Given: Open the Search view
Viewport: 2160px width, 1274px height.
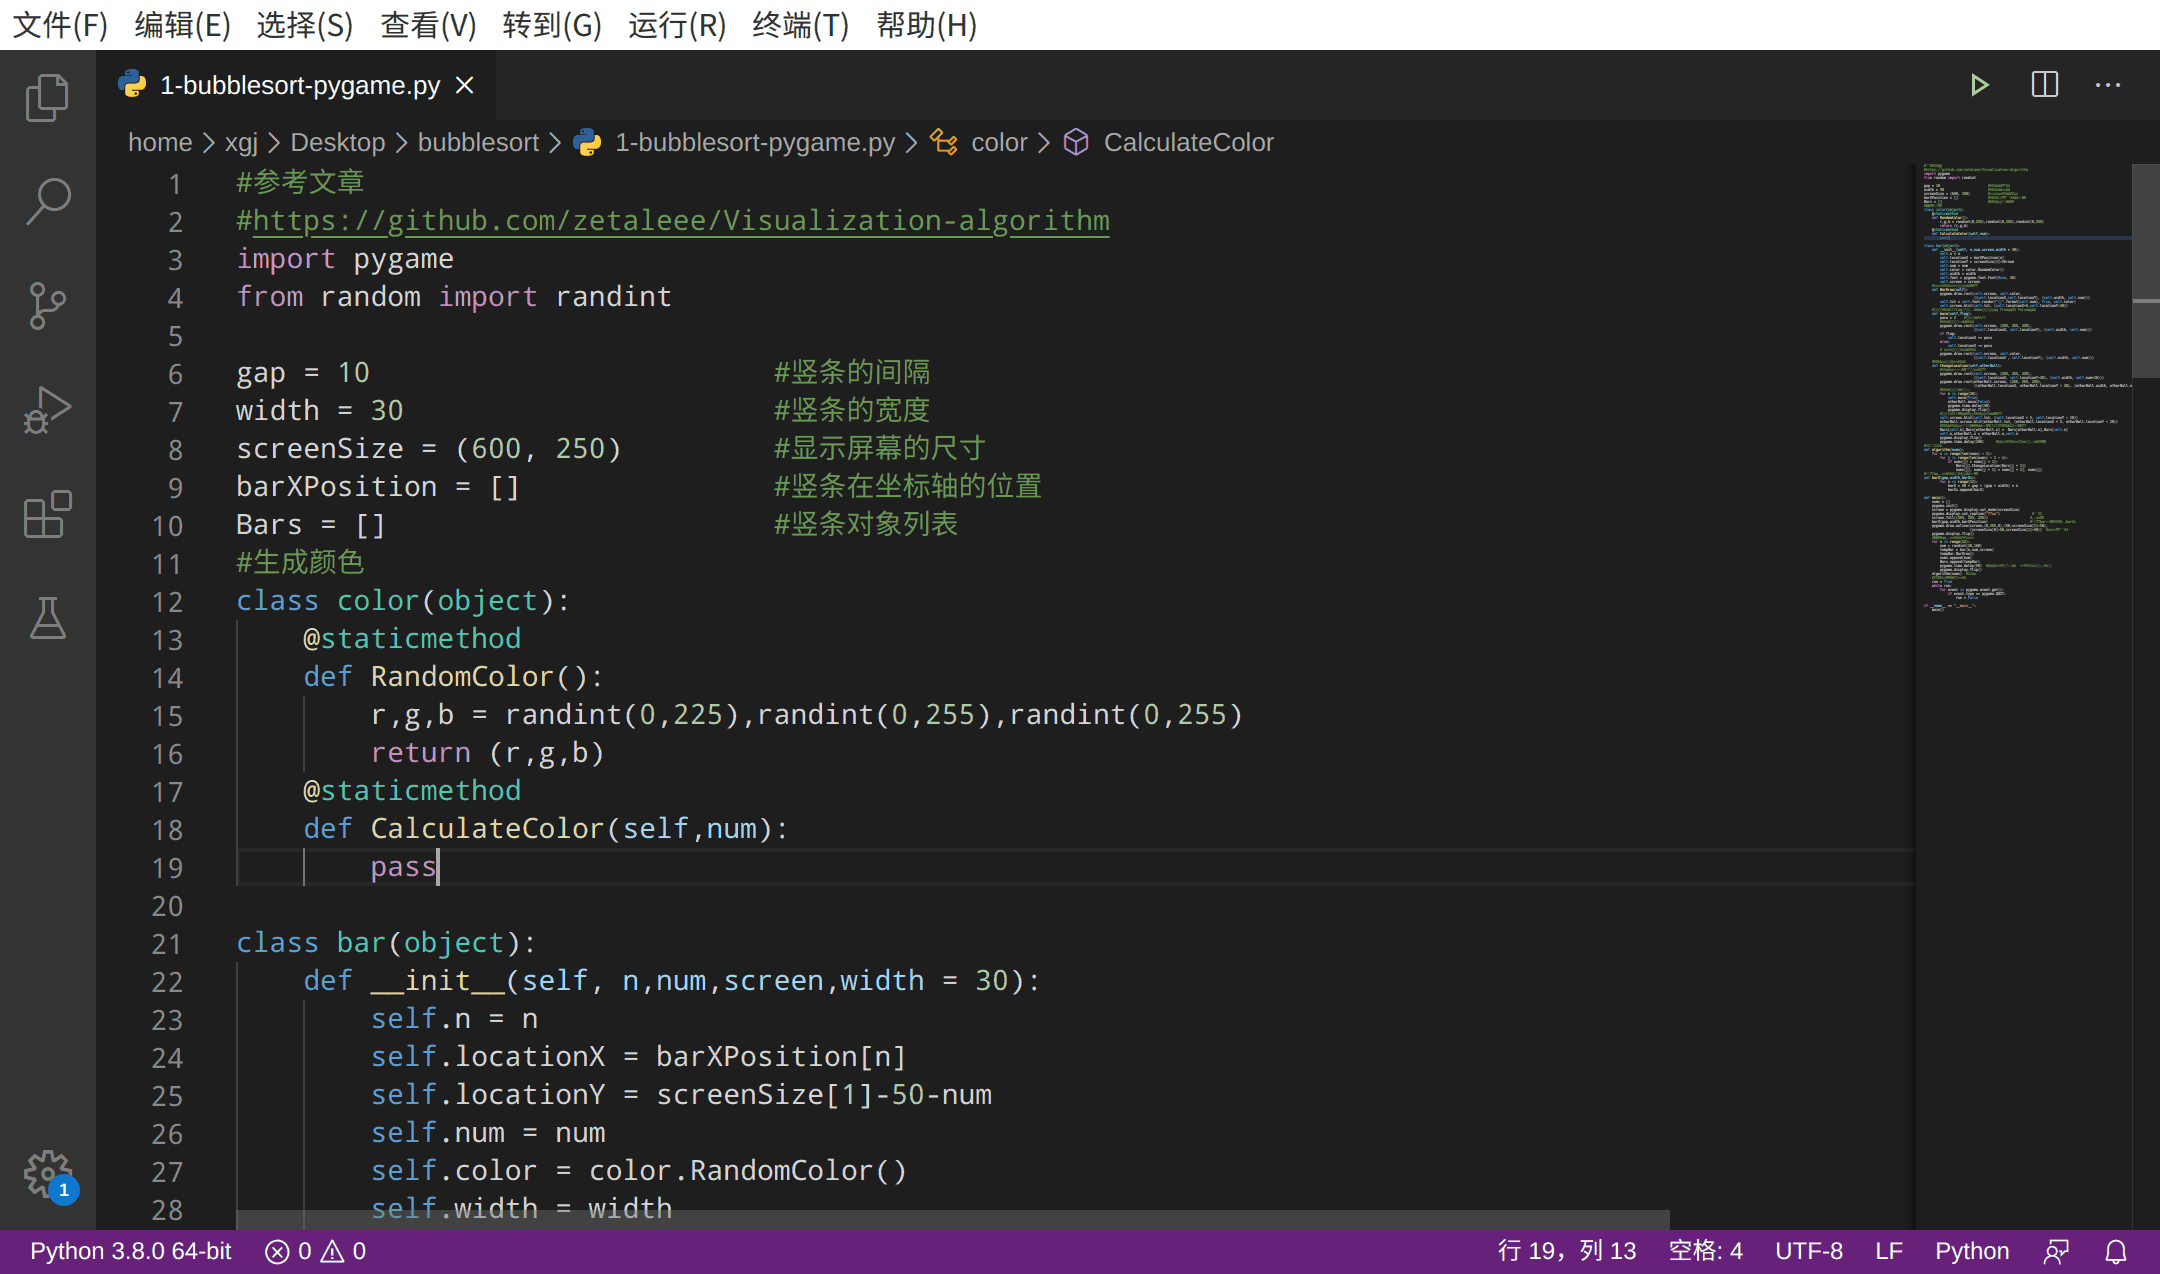Looking at the screenshot, I should pos(47,201).
